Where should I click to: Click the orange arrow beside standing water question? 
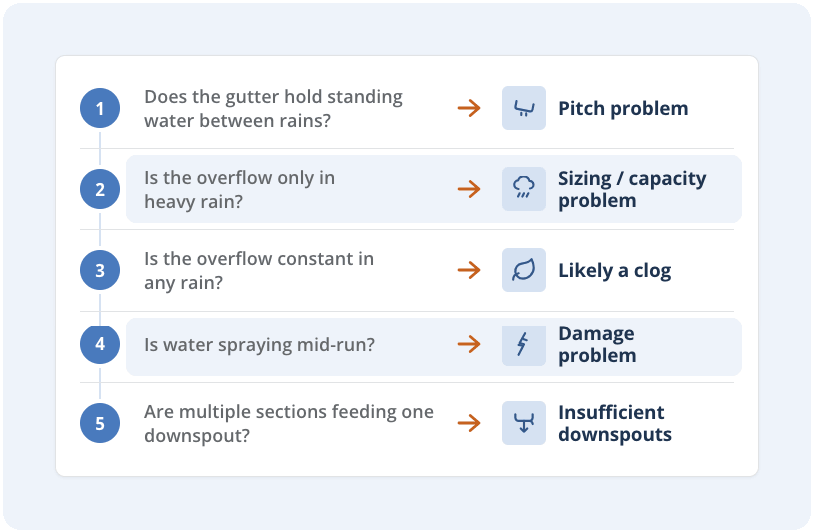[469, 108]
